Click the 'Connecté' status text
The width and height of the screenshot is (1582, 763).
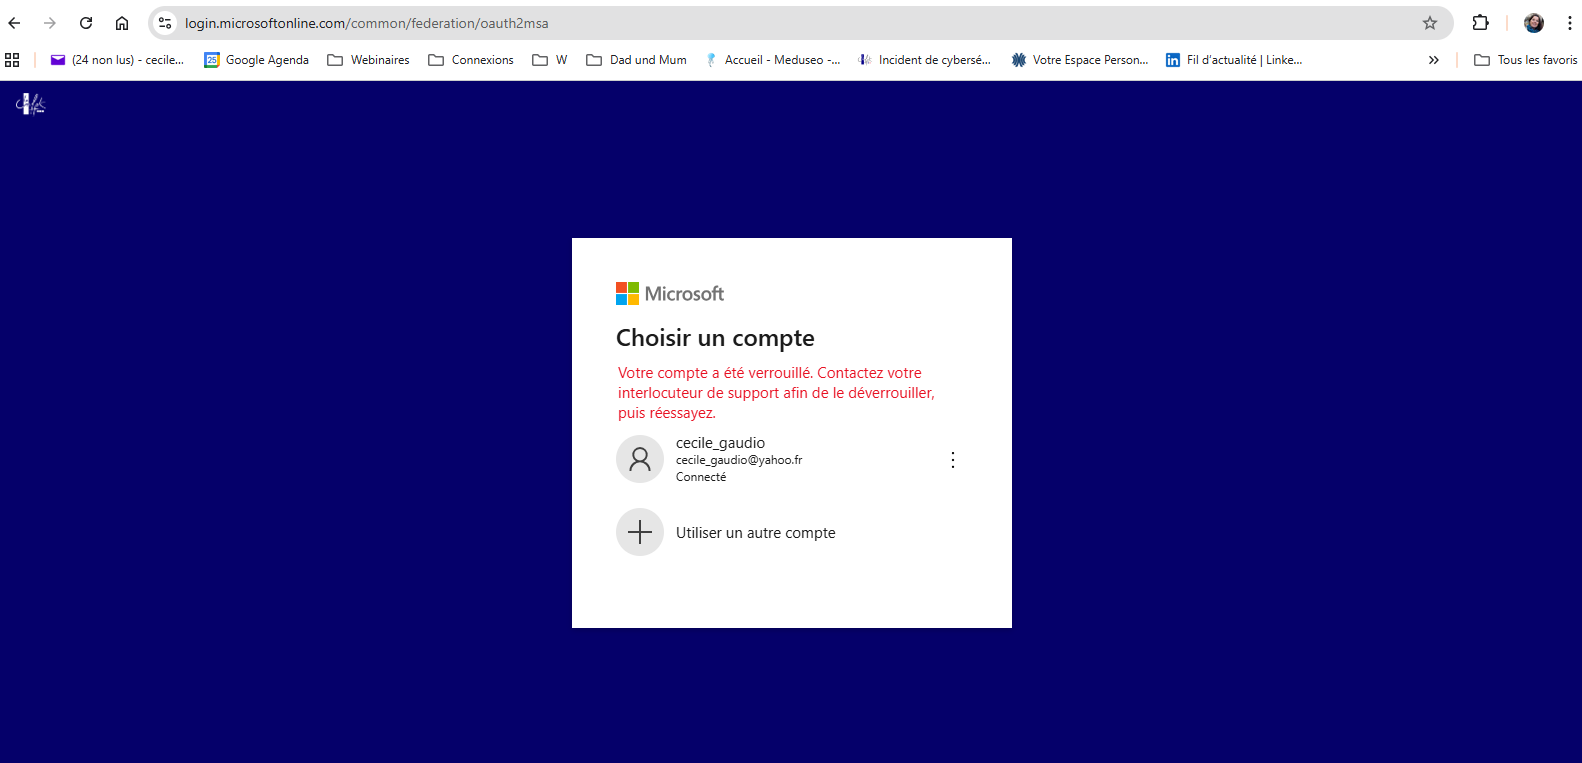pos(701,477)
